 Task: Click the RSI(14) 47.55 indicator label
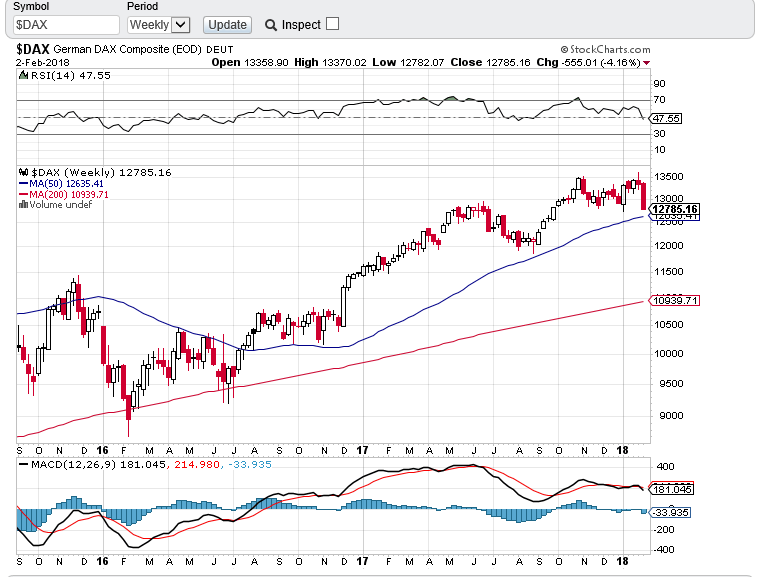(x=71, y=75)
